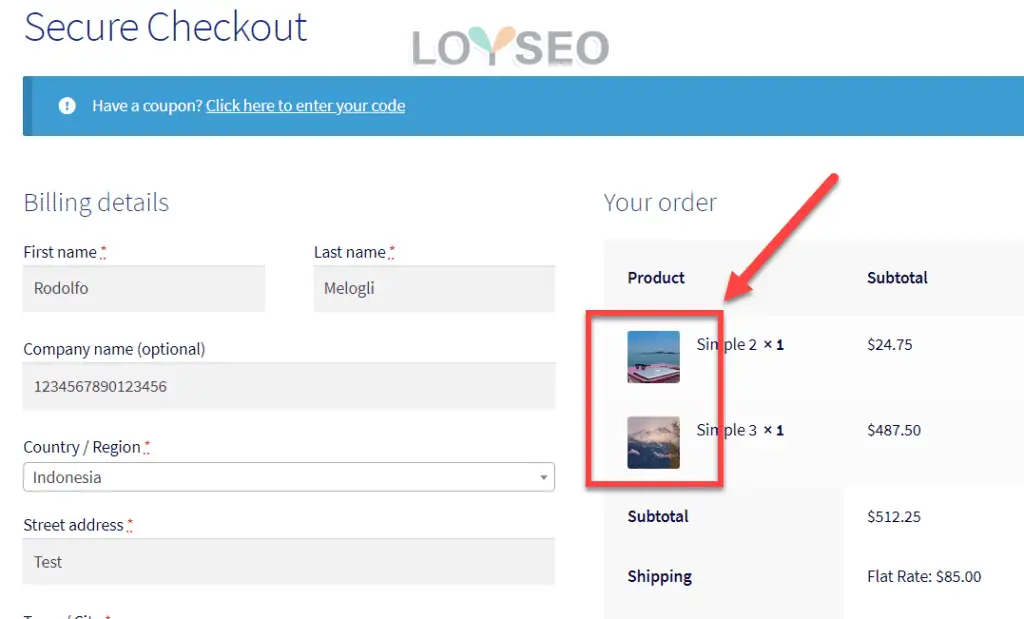1024x619 pixels.
Task: Click the Flat Rate: $85.00 shipping text
Action: point(924,576)
